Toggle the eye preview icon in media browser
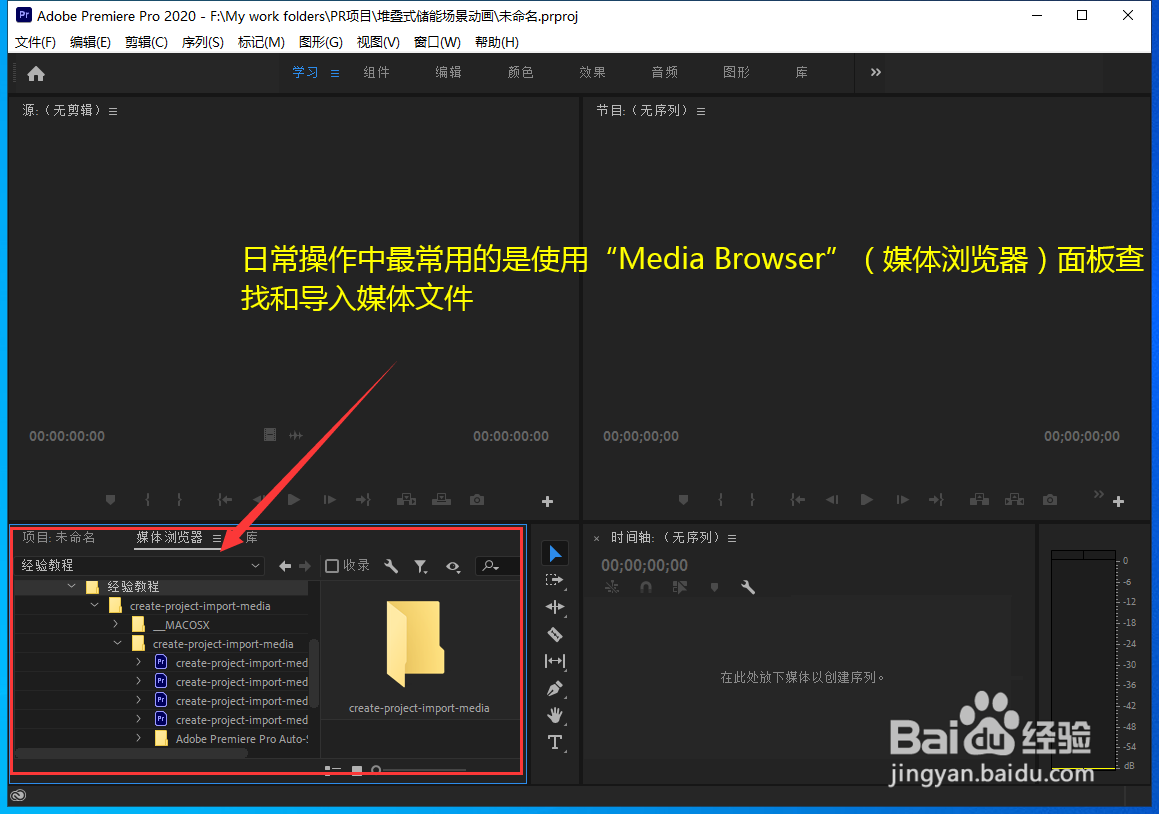Screen dimensions: 1159x814 click(453, 566)
